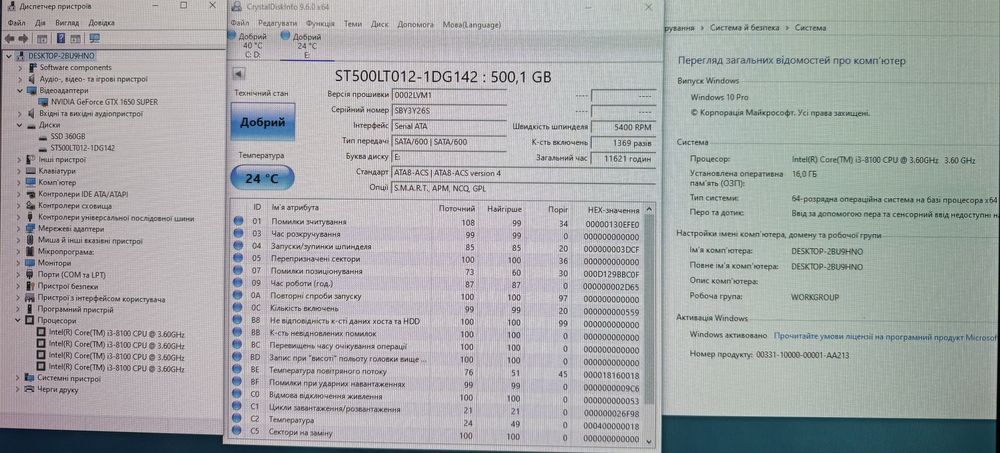Open the Теми menu in CrystalDiskInfo
The image size is (1000, 453).
pyautogui.click(x=353, y=24)
